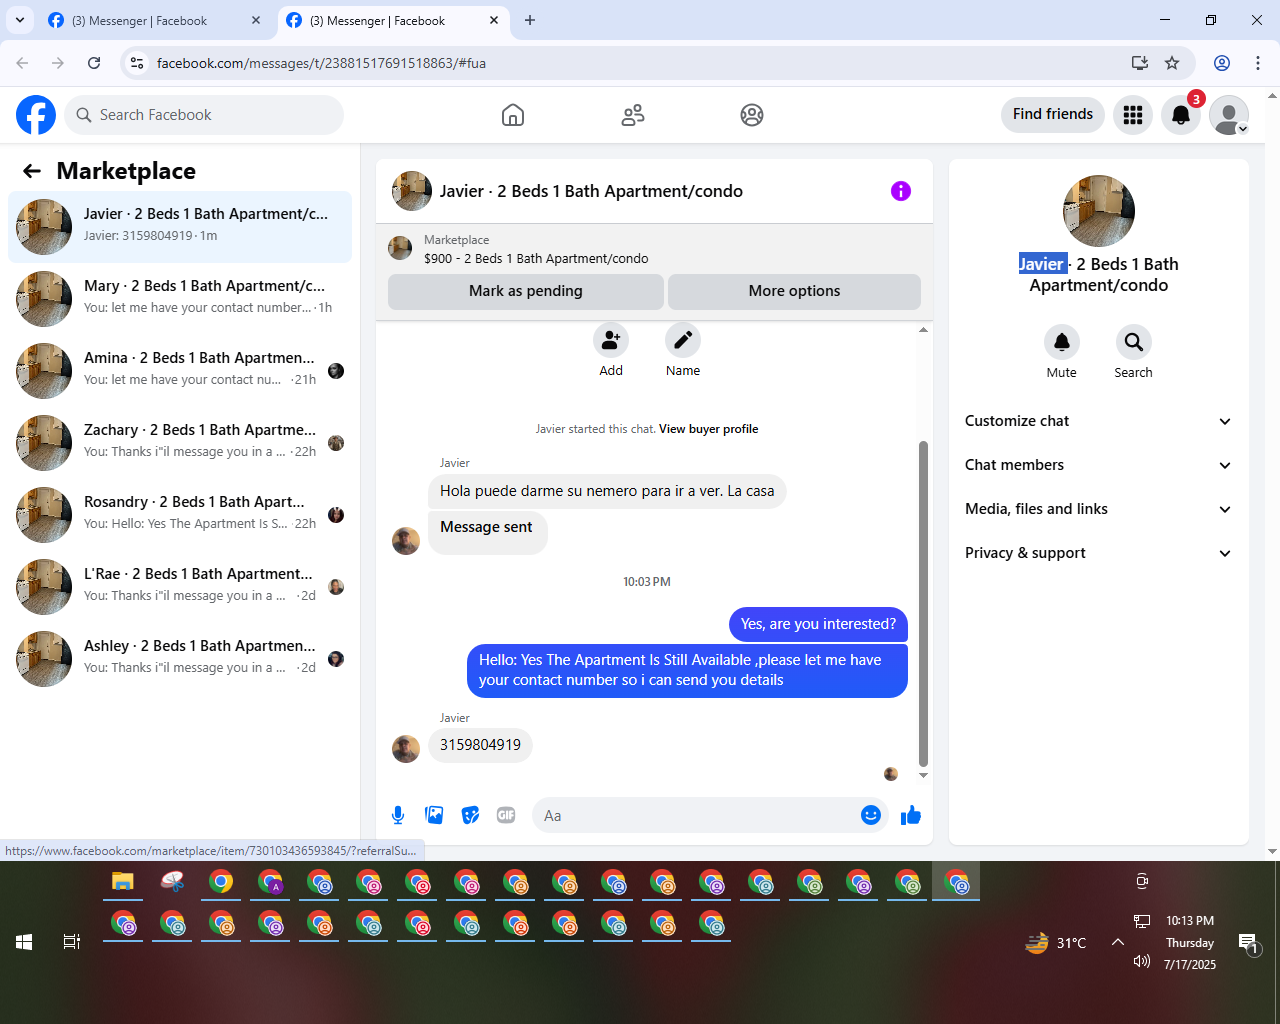Open Rosandry's apartment conversation
The image size is (1280, 1024).
(180, 515)
